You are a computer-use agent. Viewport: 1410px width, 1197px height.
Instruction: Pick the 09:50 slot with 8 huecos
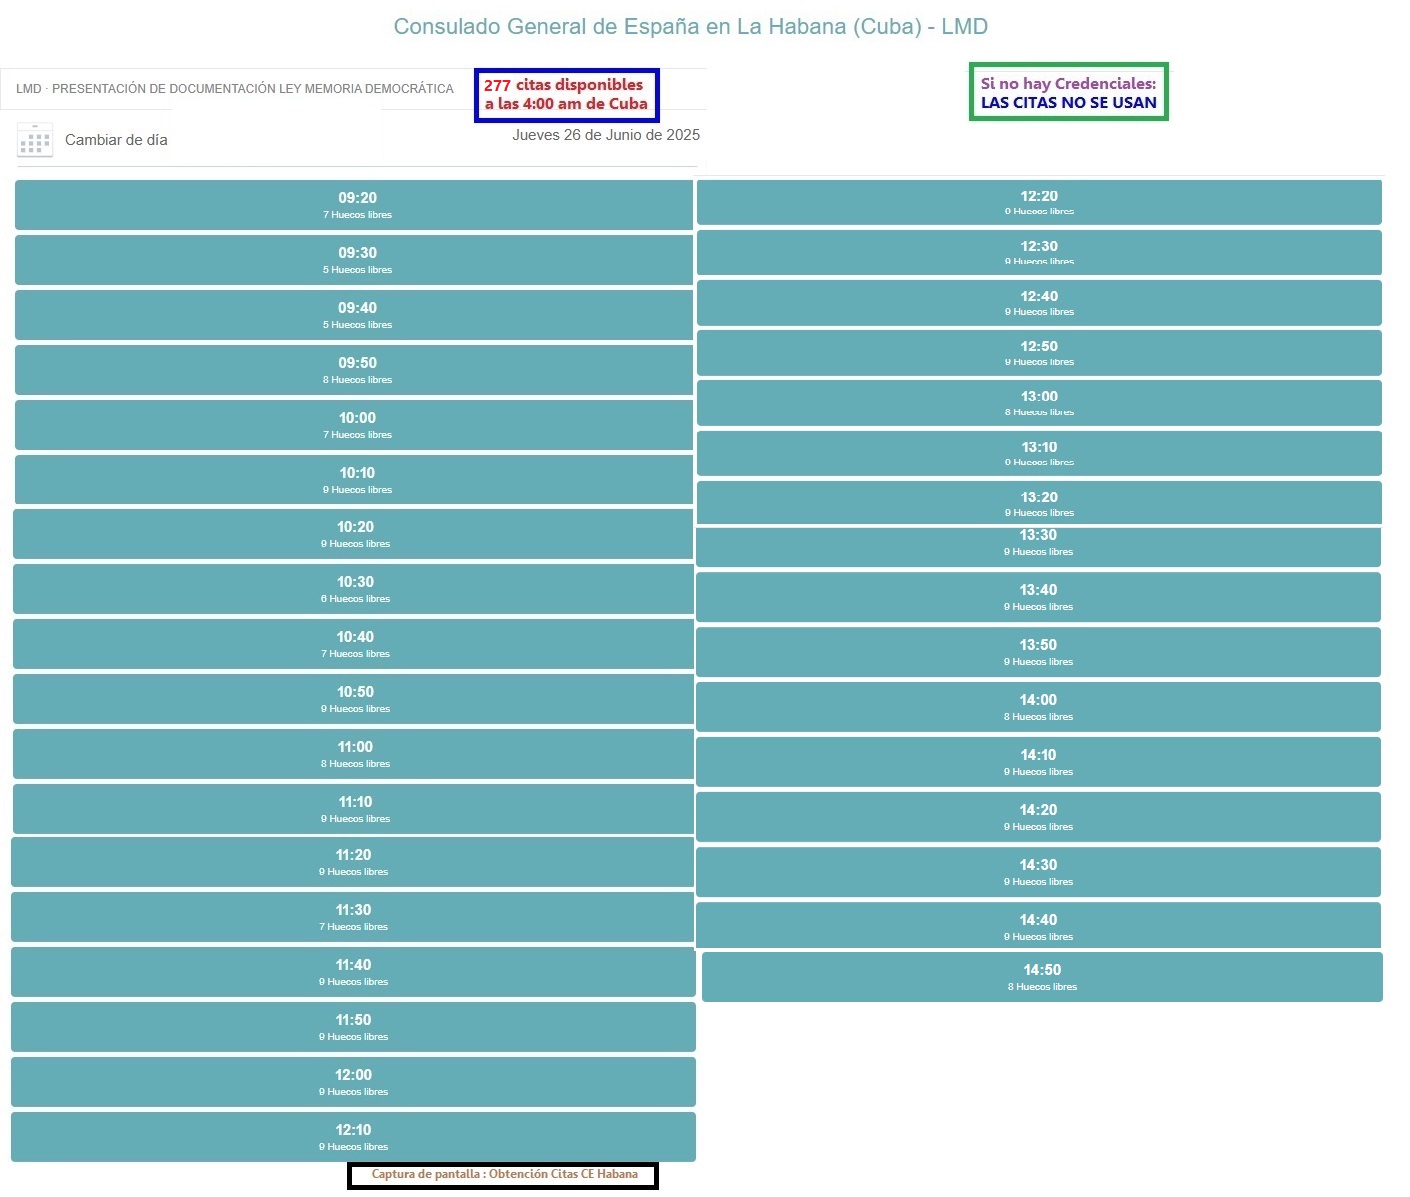[x=354, y=370]
